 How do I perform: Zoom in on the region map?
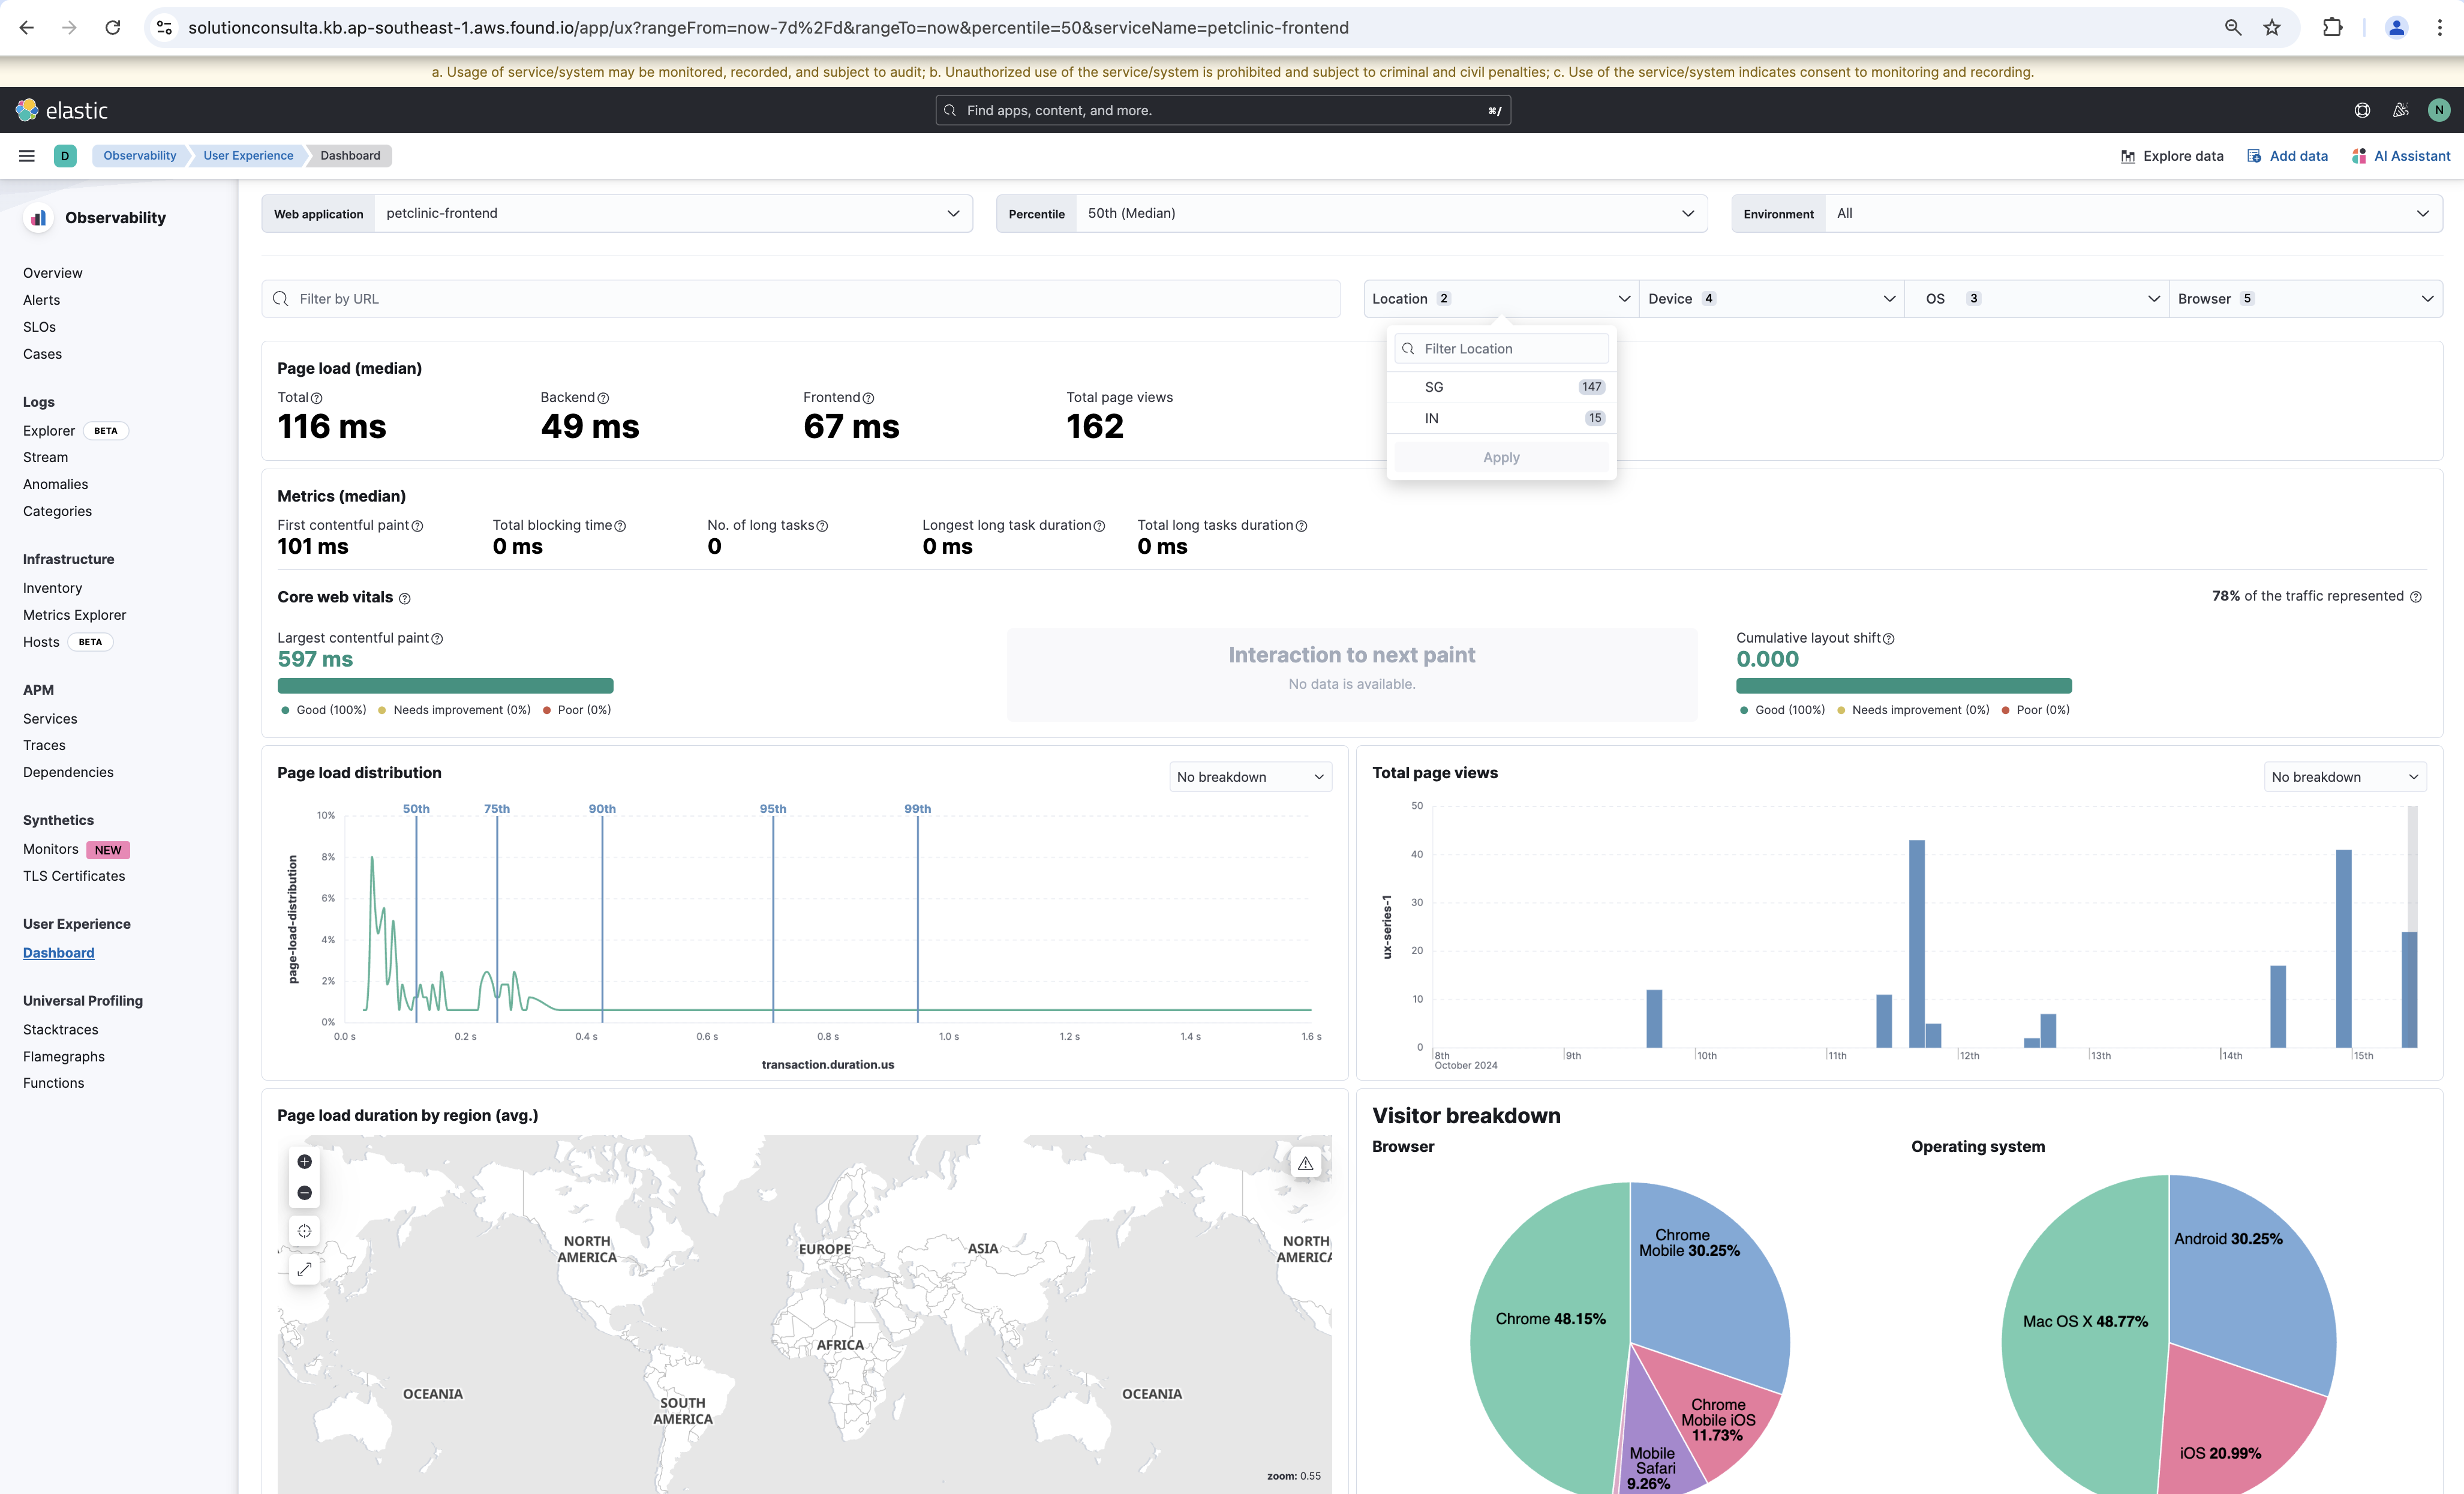(305, 1161)
